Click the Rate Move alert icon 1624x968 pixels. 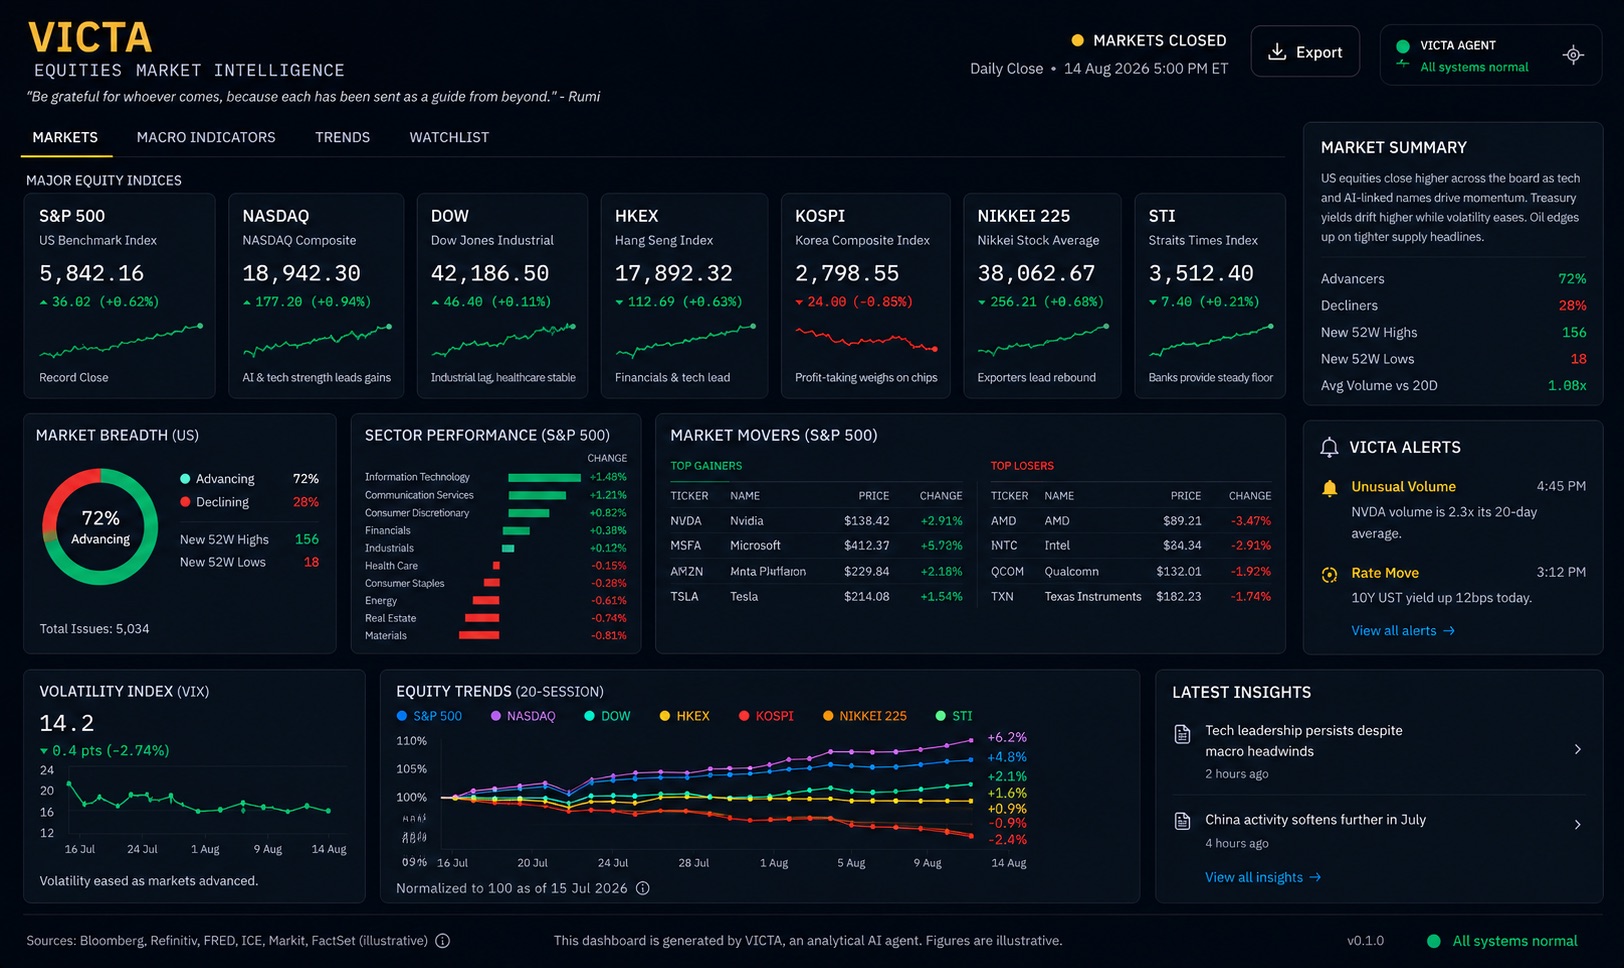(1329, 574)
